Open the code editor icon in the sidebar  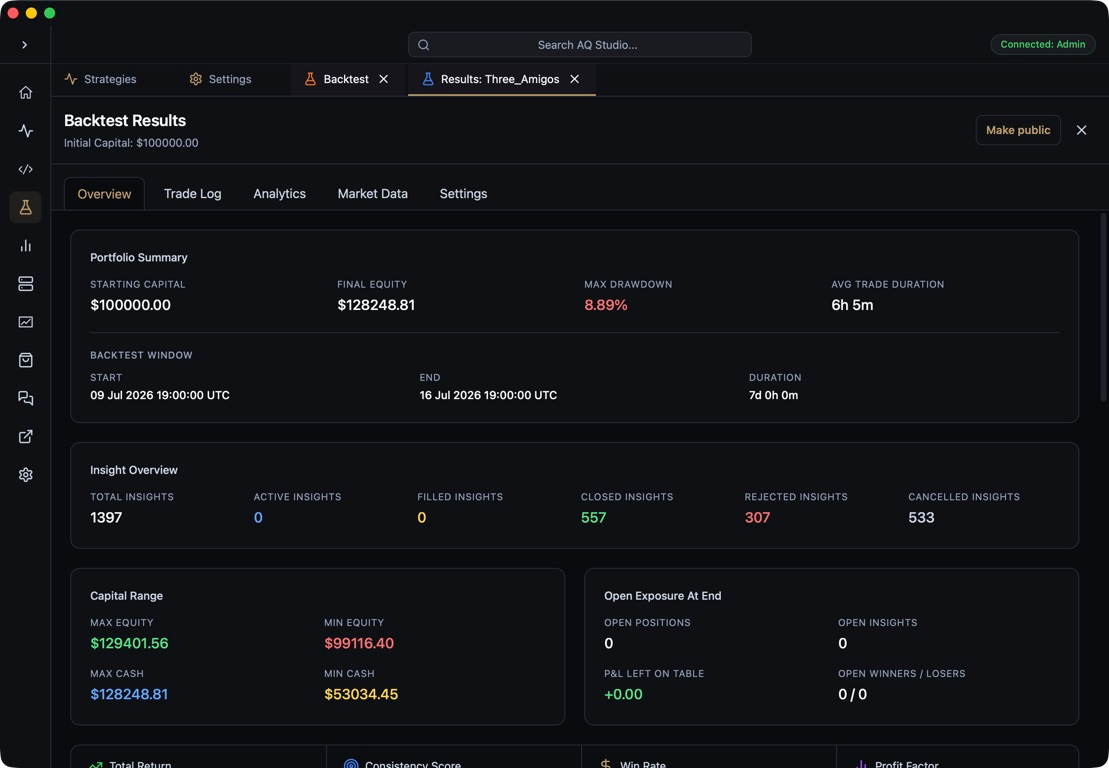(25, 169)
